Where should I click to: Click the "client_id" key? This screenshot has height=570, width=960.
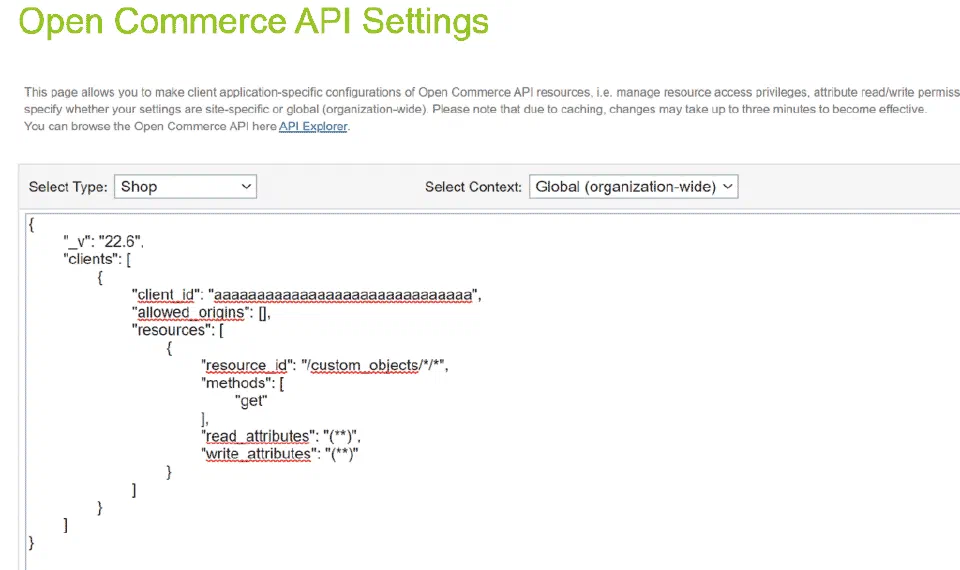(167, 295)
